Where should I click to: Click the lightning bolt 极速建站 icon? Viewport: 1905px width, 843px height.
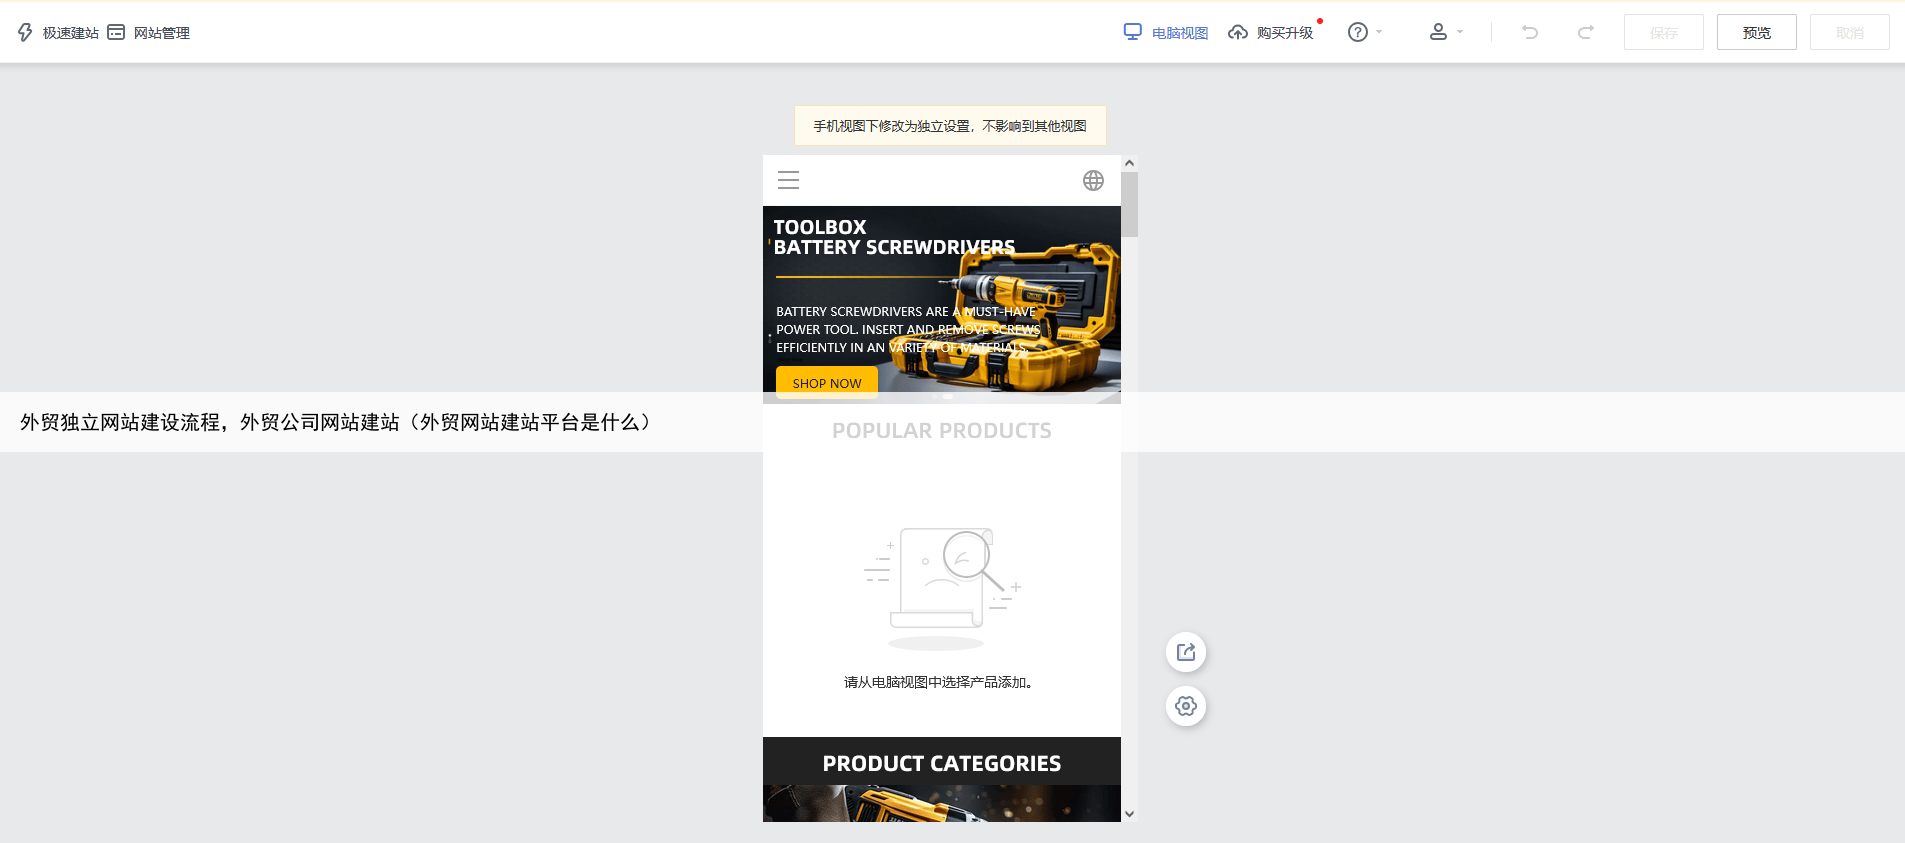tap(26, 33)
